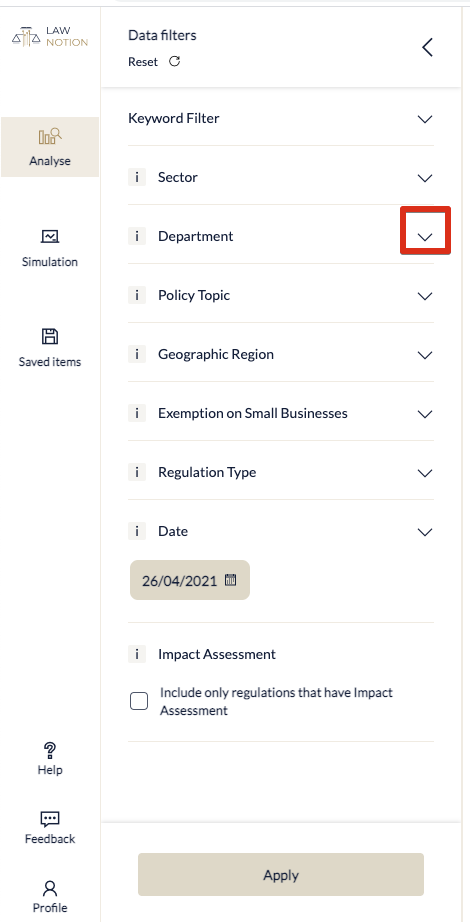The height and width of the screenshot is (922, 470).
Task: Reset all data filters
Action: tap(154, 62)
